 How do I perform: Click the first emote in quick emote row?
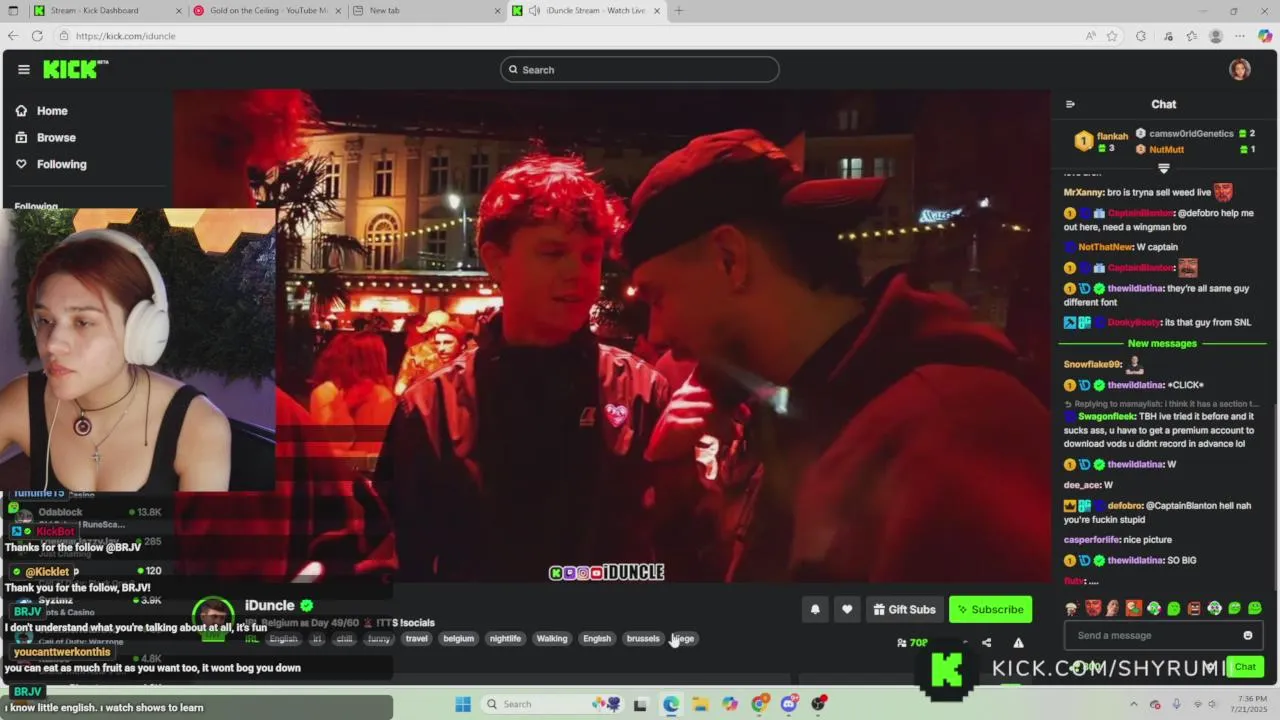click(1072, 608)
